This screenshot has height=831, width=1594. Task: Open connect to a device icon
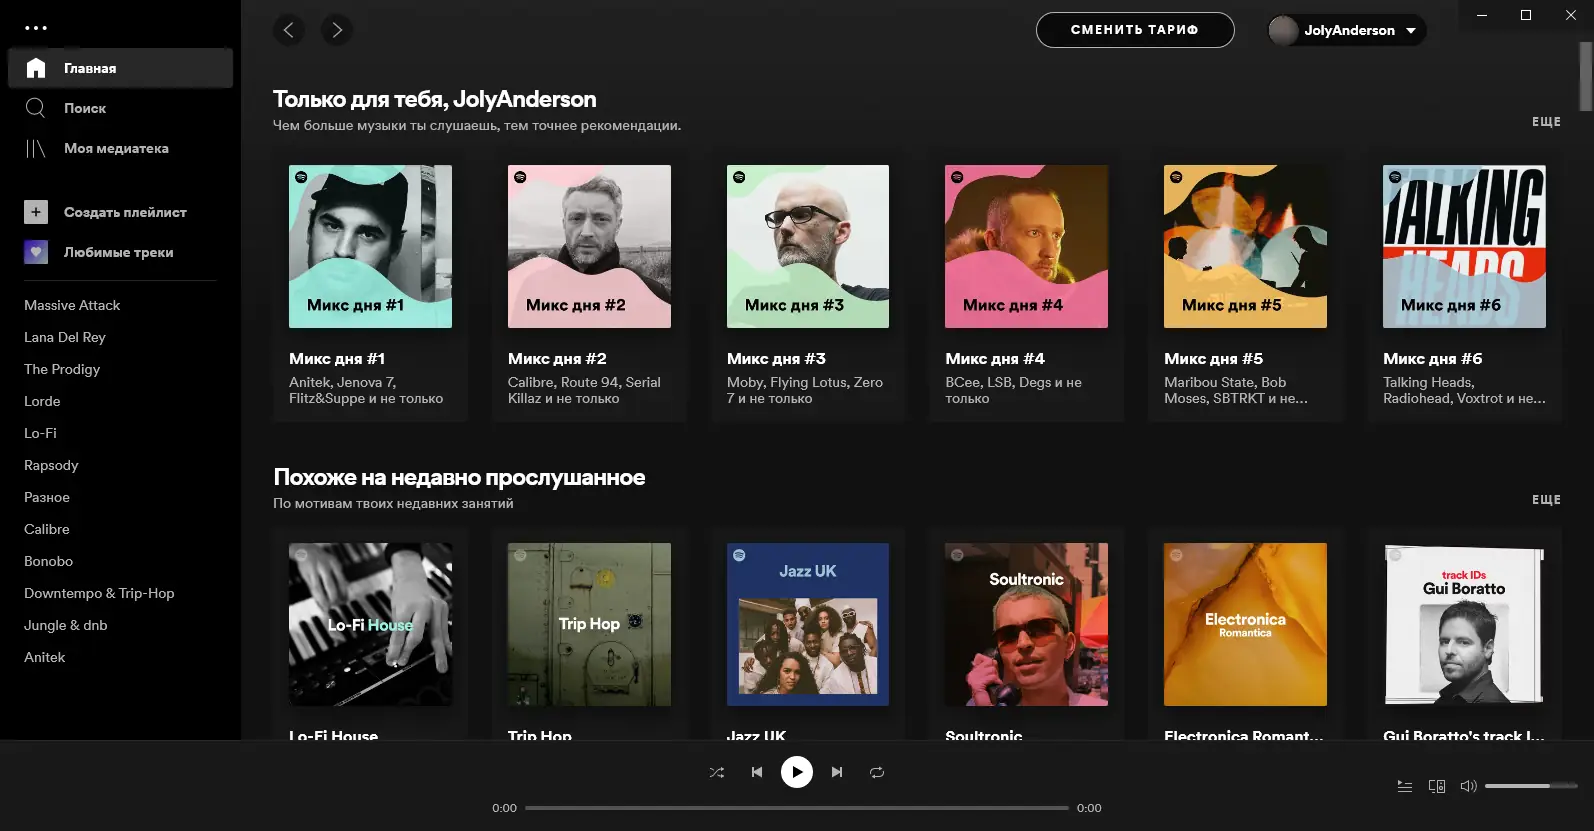[1437, 786]
